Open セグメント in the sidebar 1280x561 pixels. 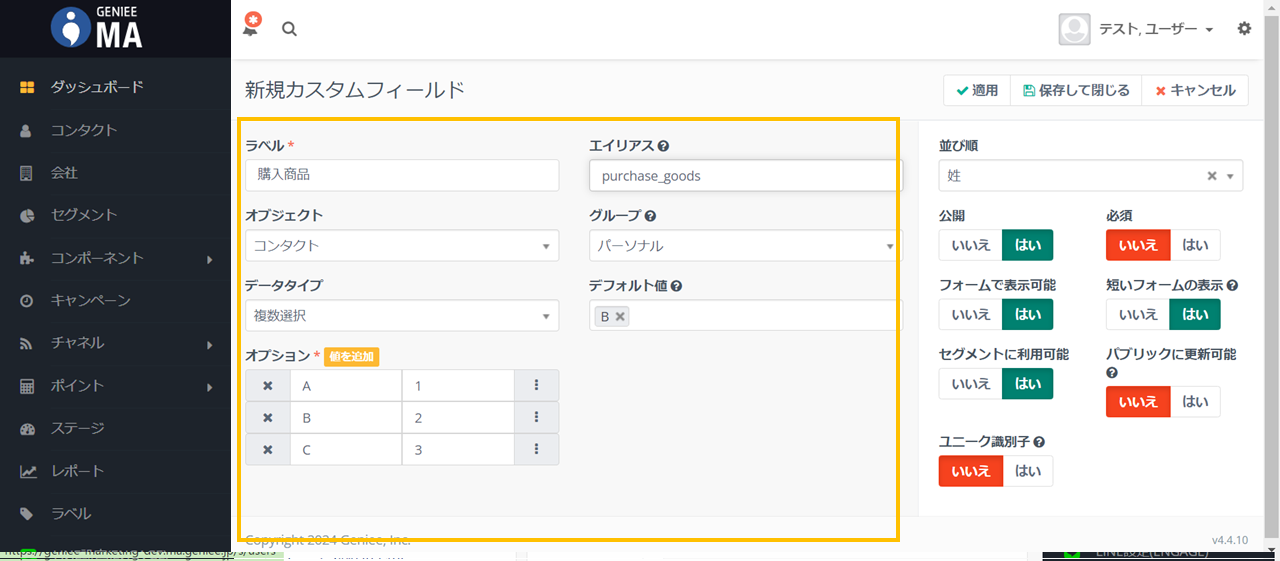pos(84,215)
